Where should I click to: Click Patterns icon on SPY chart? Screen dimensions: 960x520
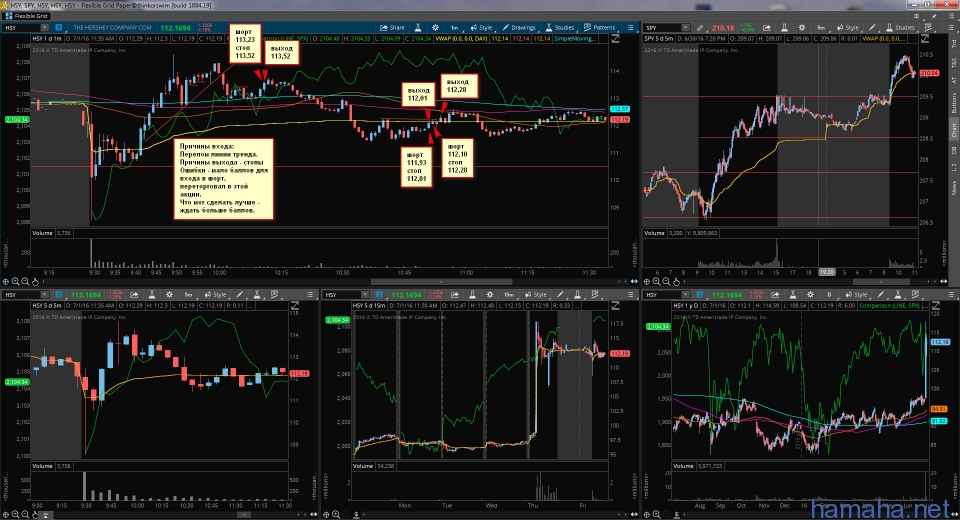(x=928, y=28)
